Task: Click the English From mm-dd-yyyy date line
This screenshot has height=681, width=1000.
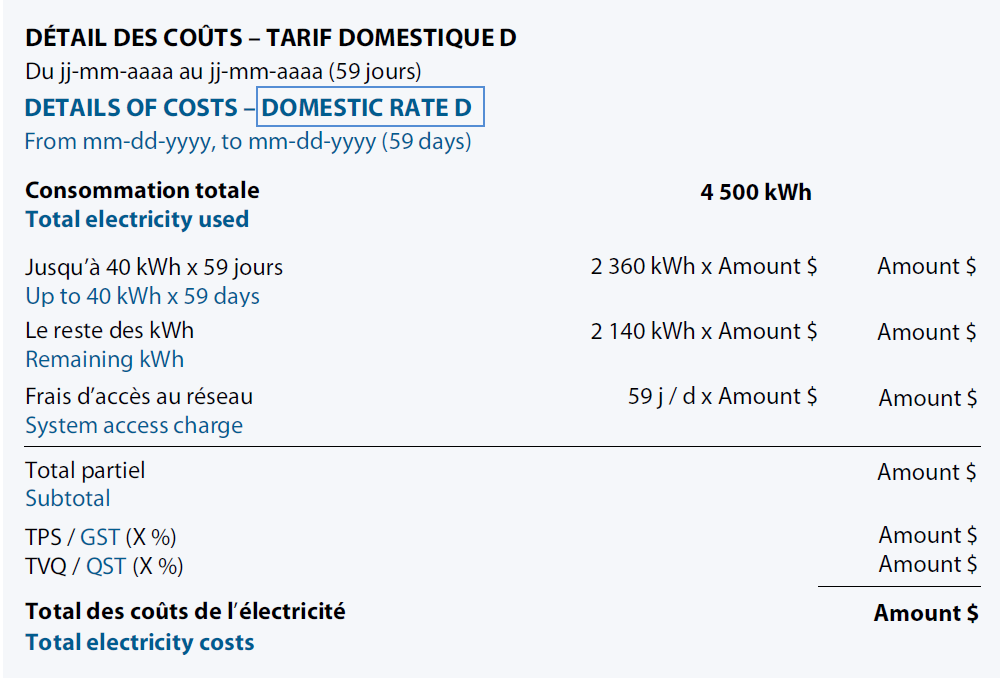Action: click(247, 141)
